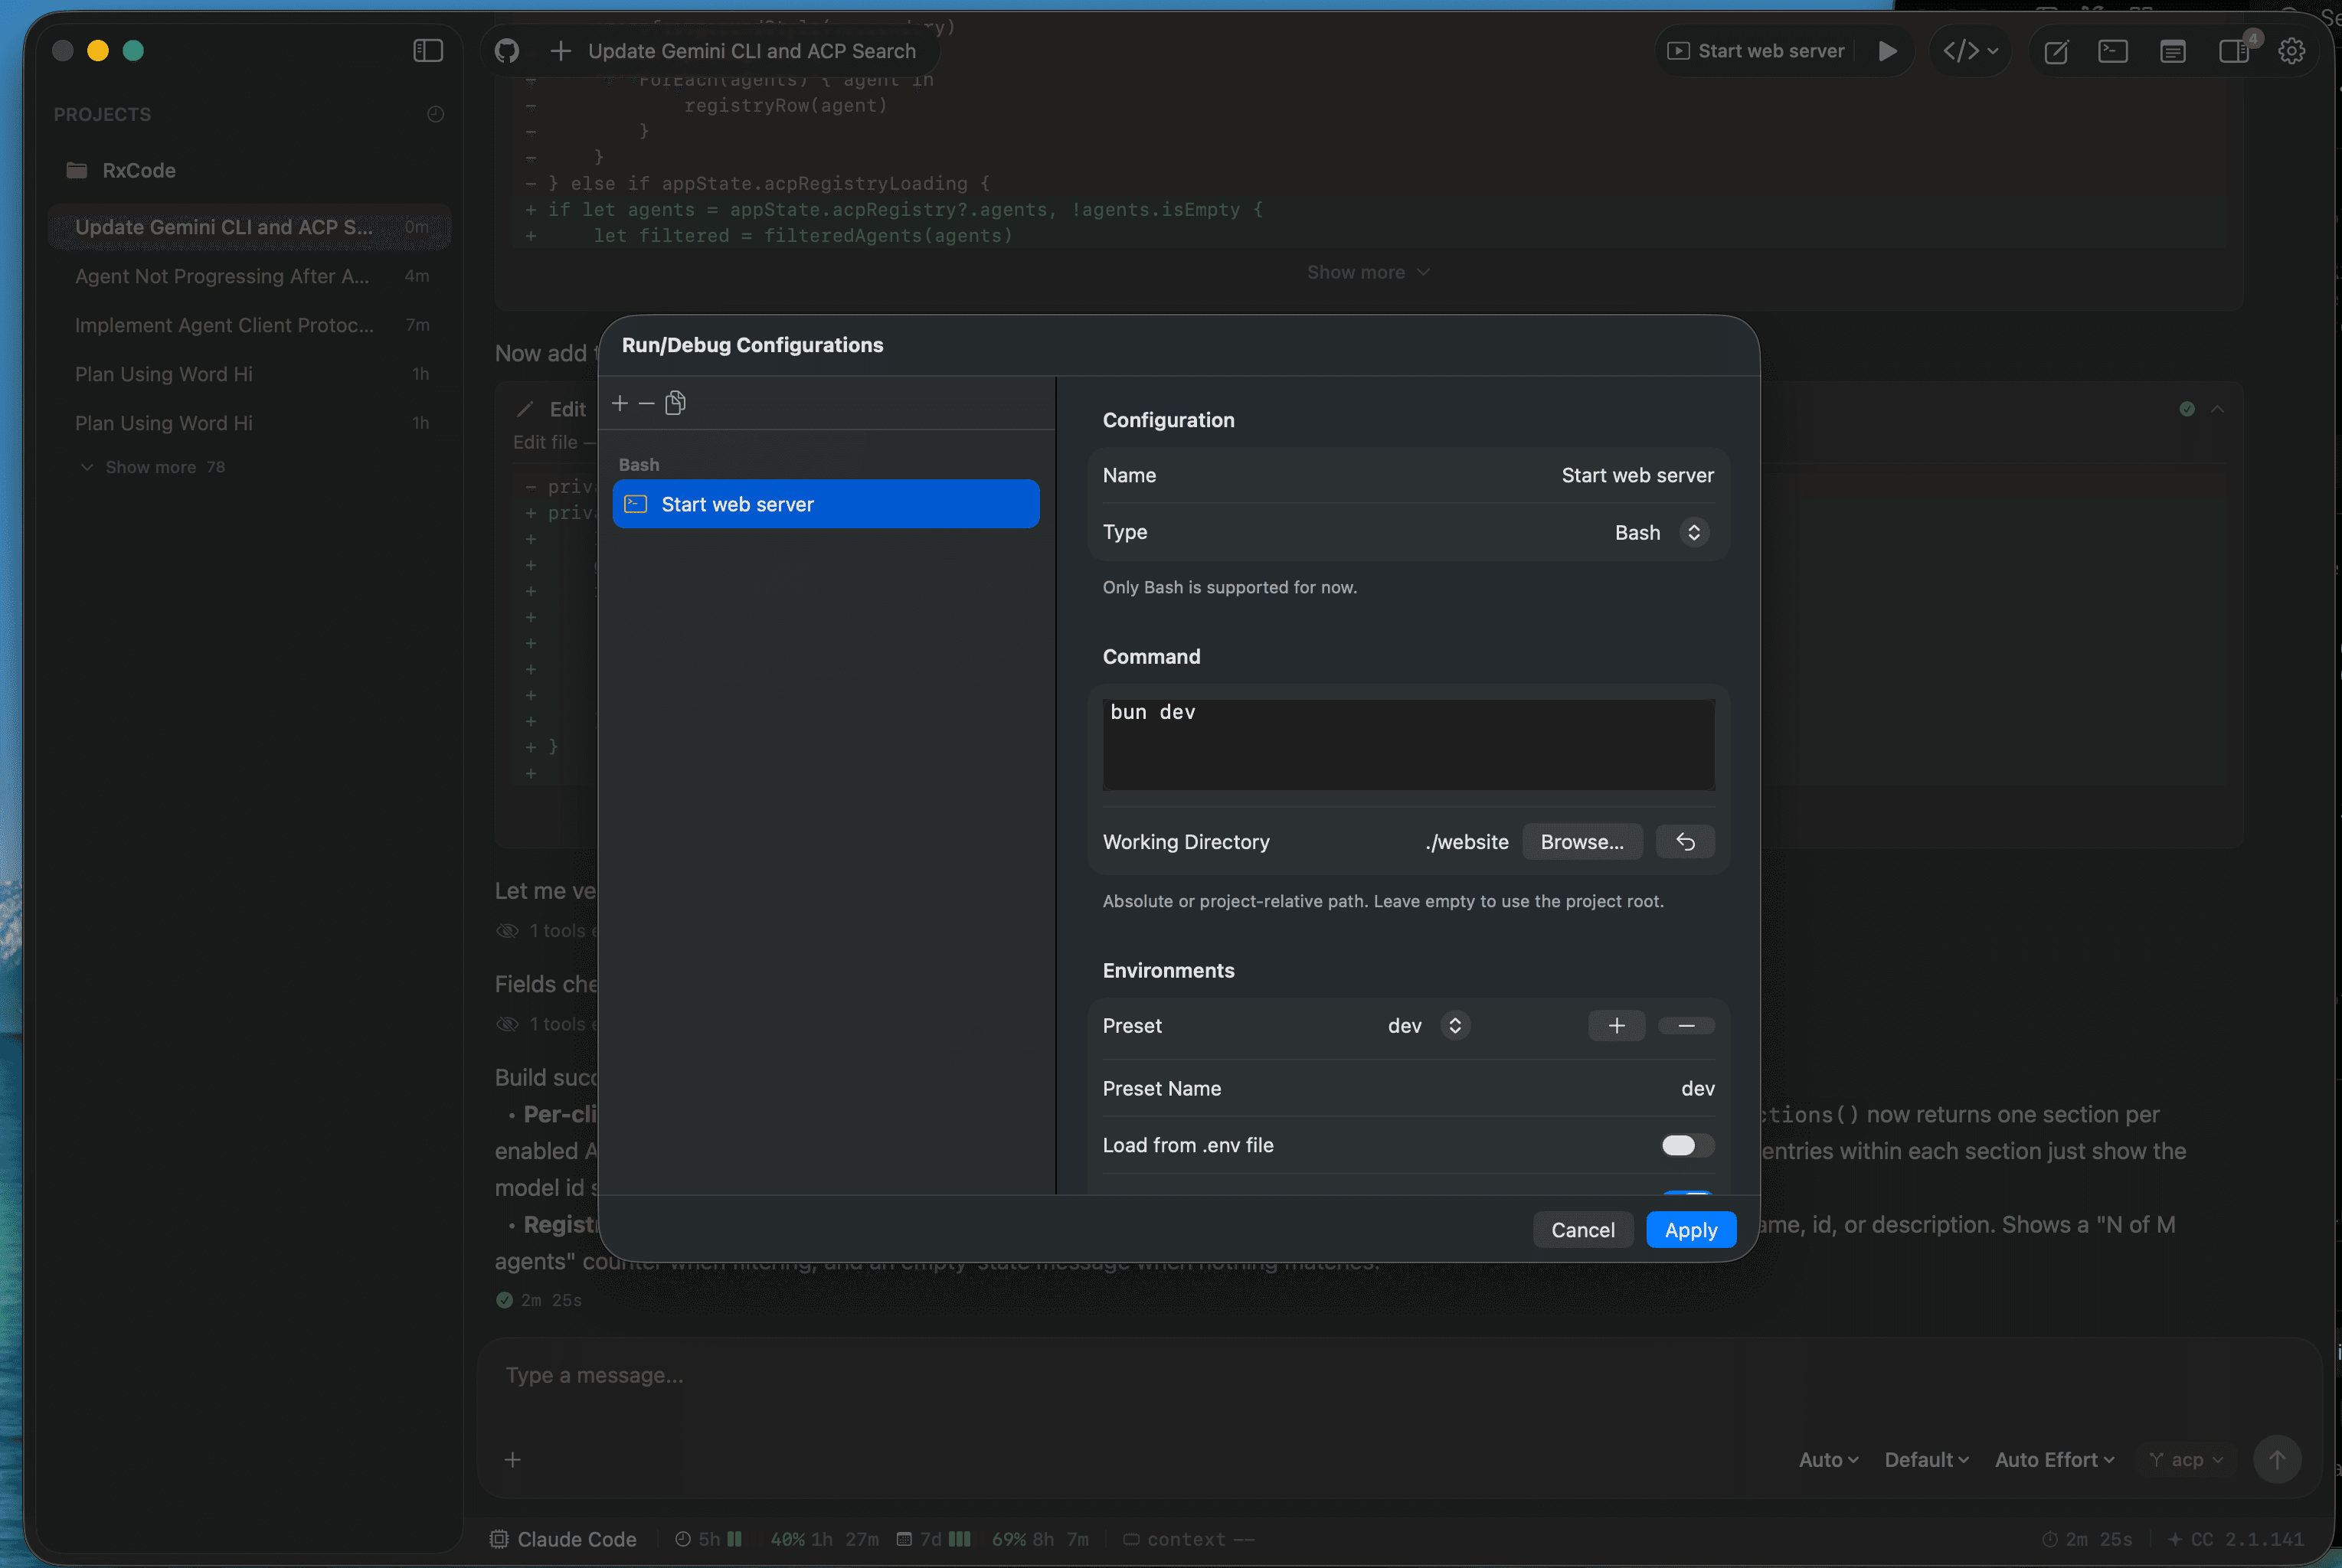Remove the selected run configuration
Viewport: 2342px width, 1568px height.
(646, 403)
